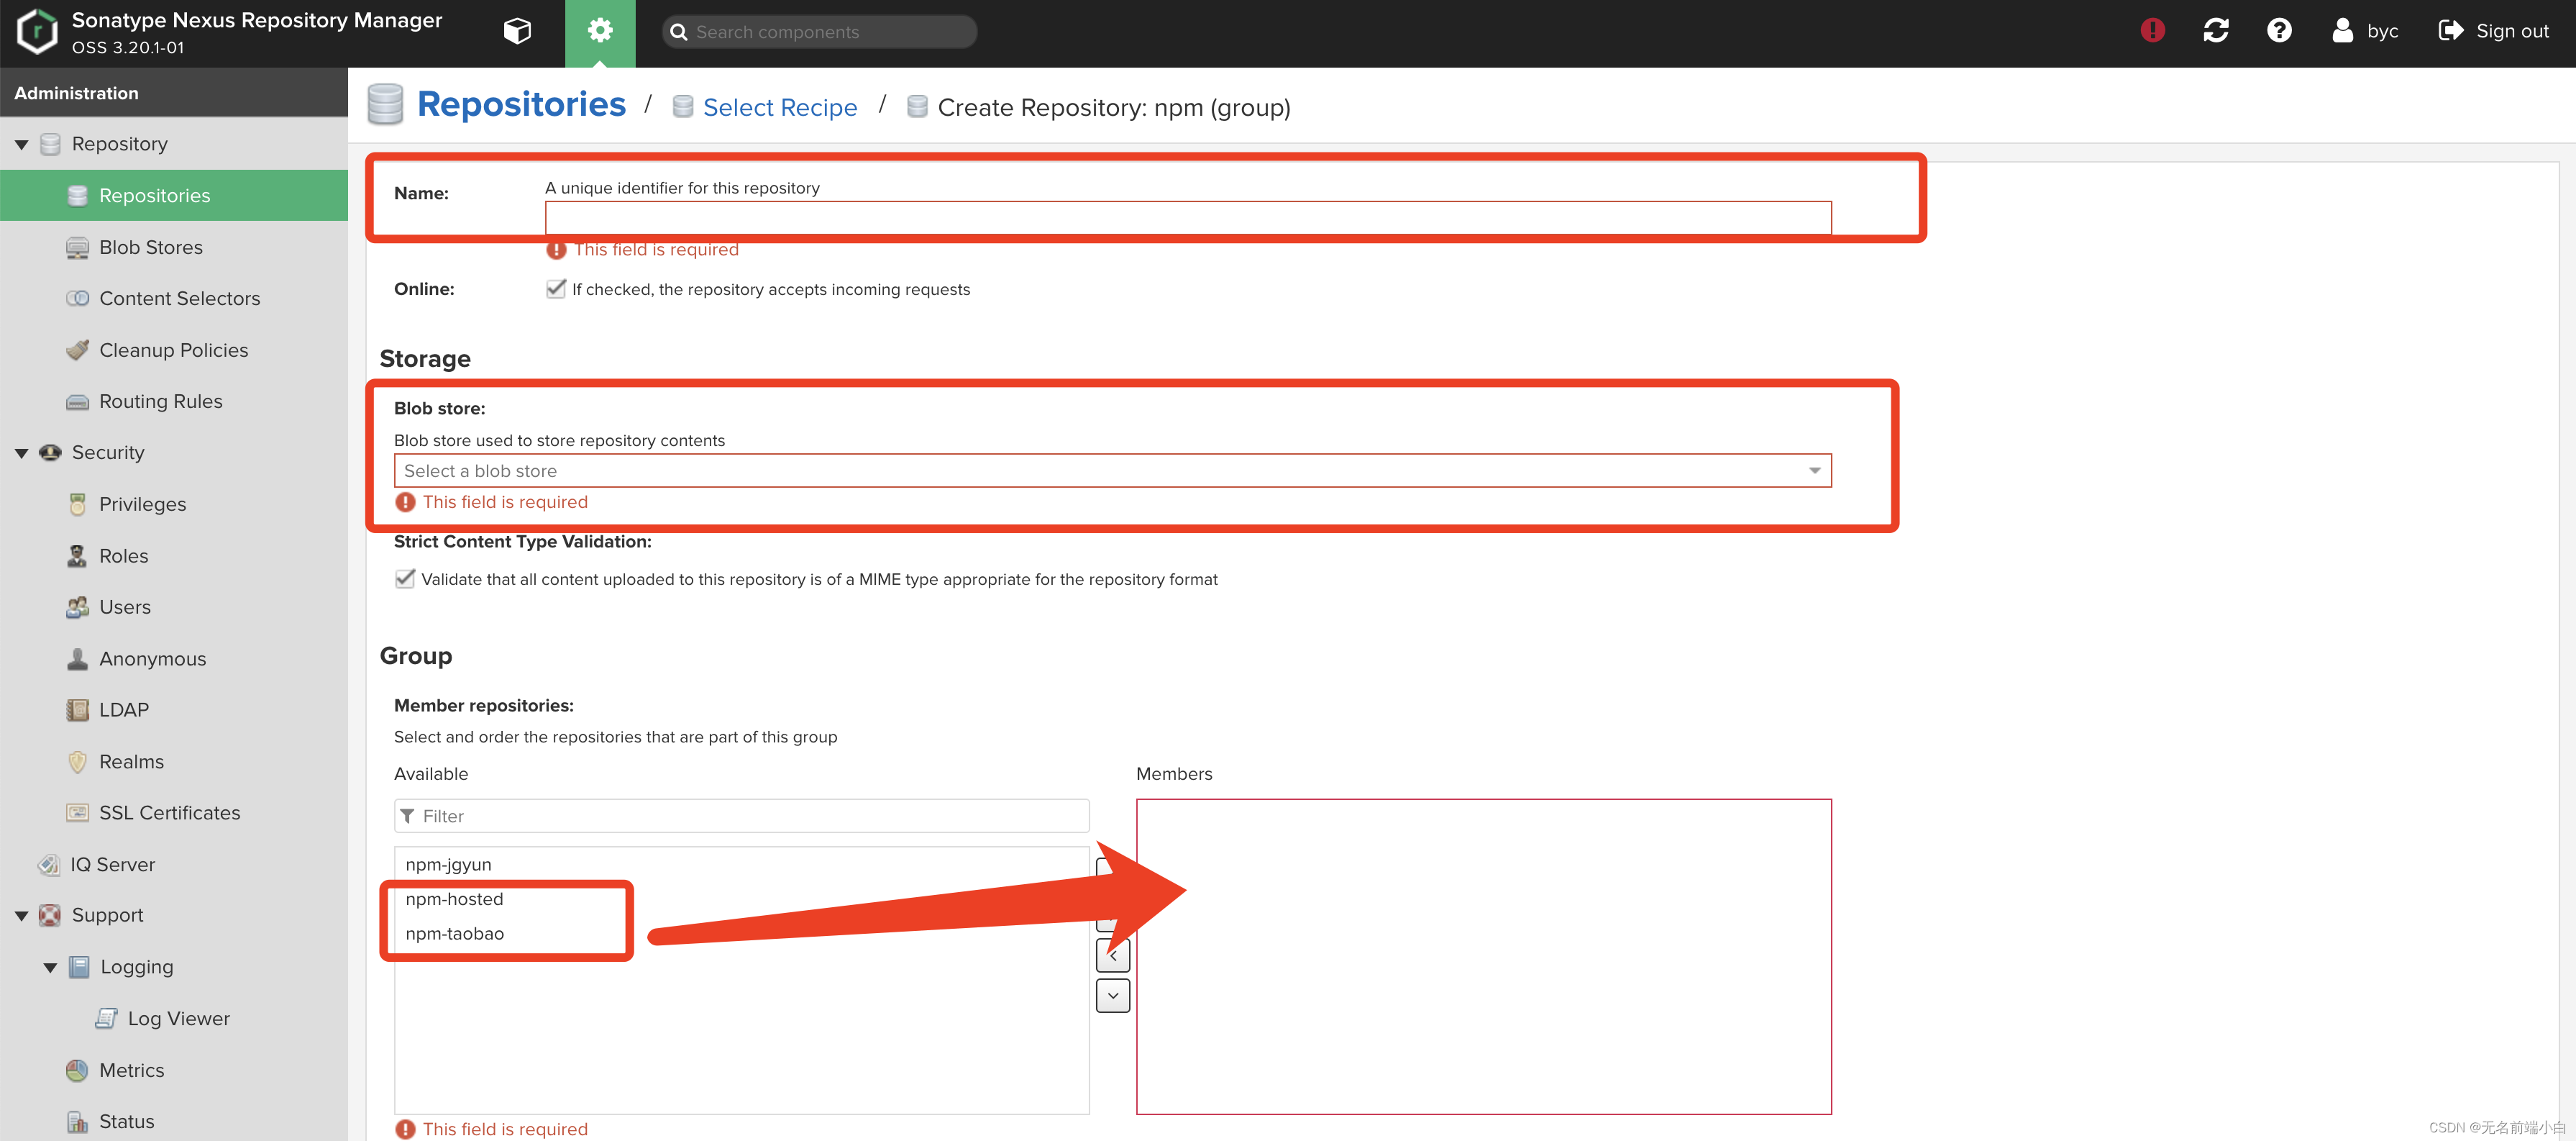Click the move down arrow button
This screenshot has width=2576, height=1141.
click(x=1112, y=996)
